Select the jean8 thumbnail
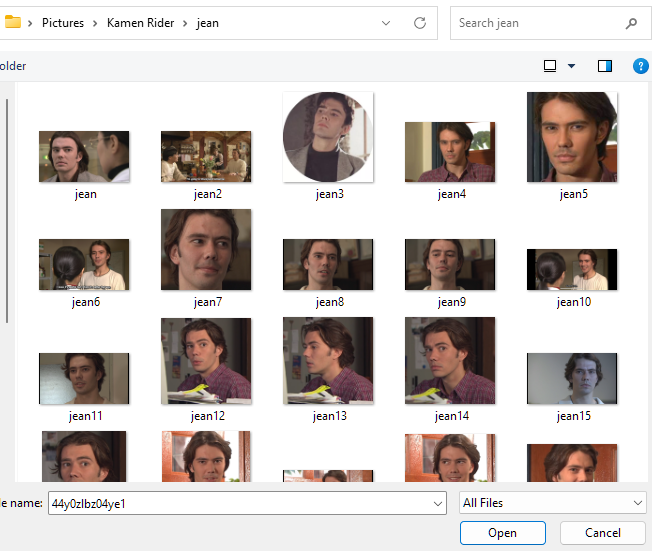Image resolution: width=652 pixels, height=551 pixels. (x=328, y=264)
